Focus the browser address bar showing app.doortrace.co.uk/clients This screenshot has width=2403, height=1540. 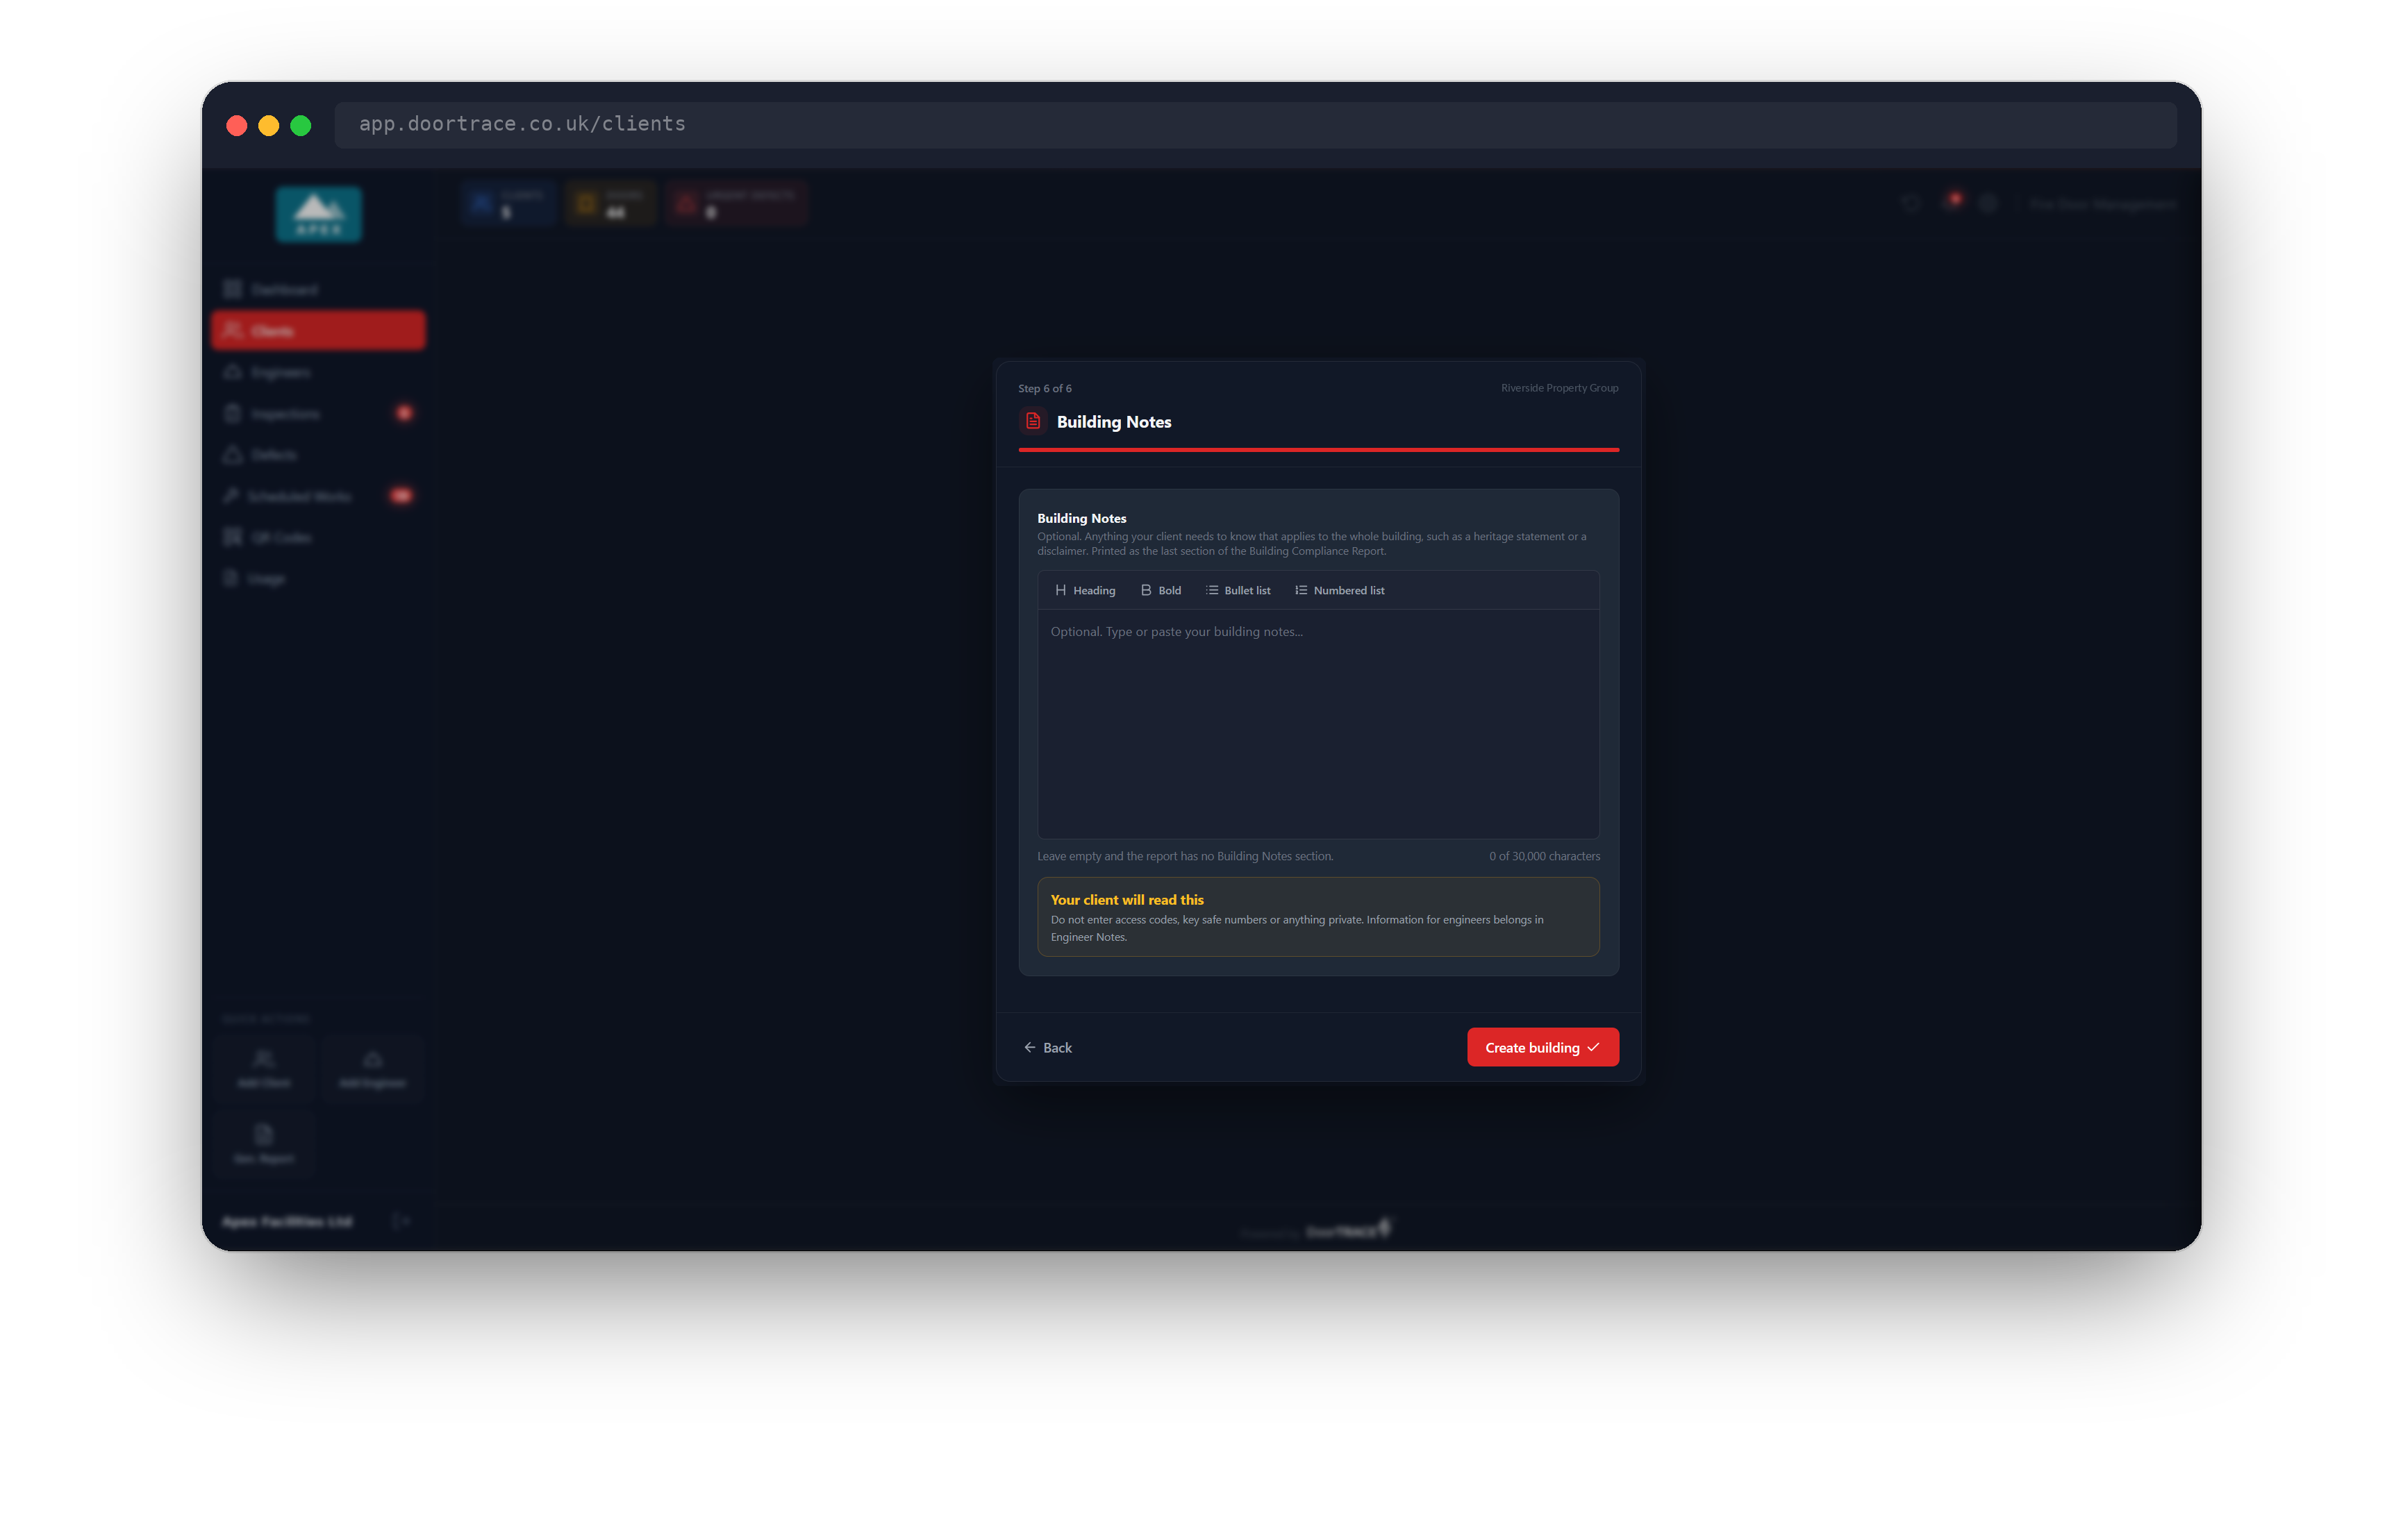click(1255, 124)
